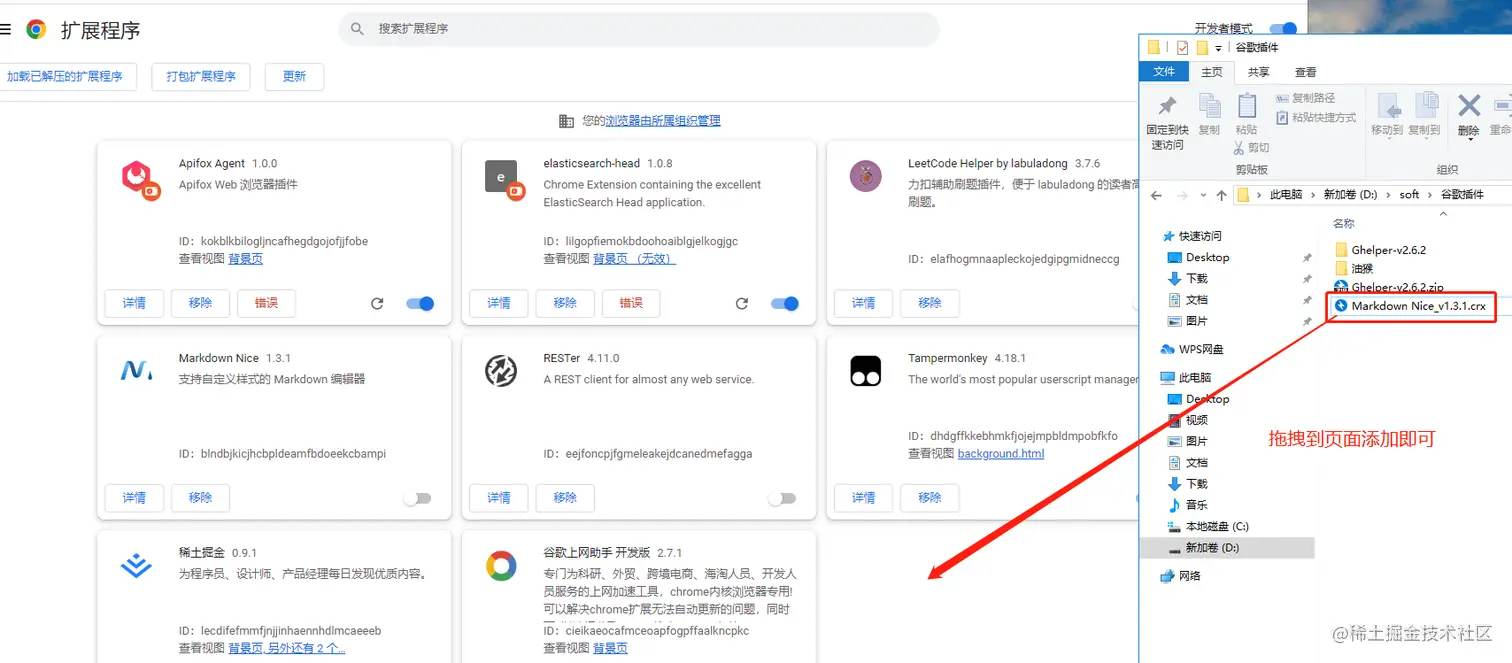Open 详情 for Markdown Nice
1512x663 pixels.
click(134, 498)
